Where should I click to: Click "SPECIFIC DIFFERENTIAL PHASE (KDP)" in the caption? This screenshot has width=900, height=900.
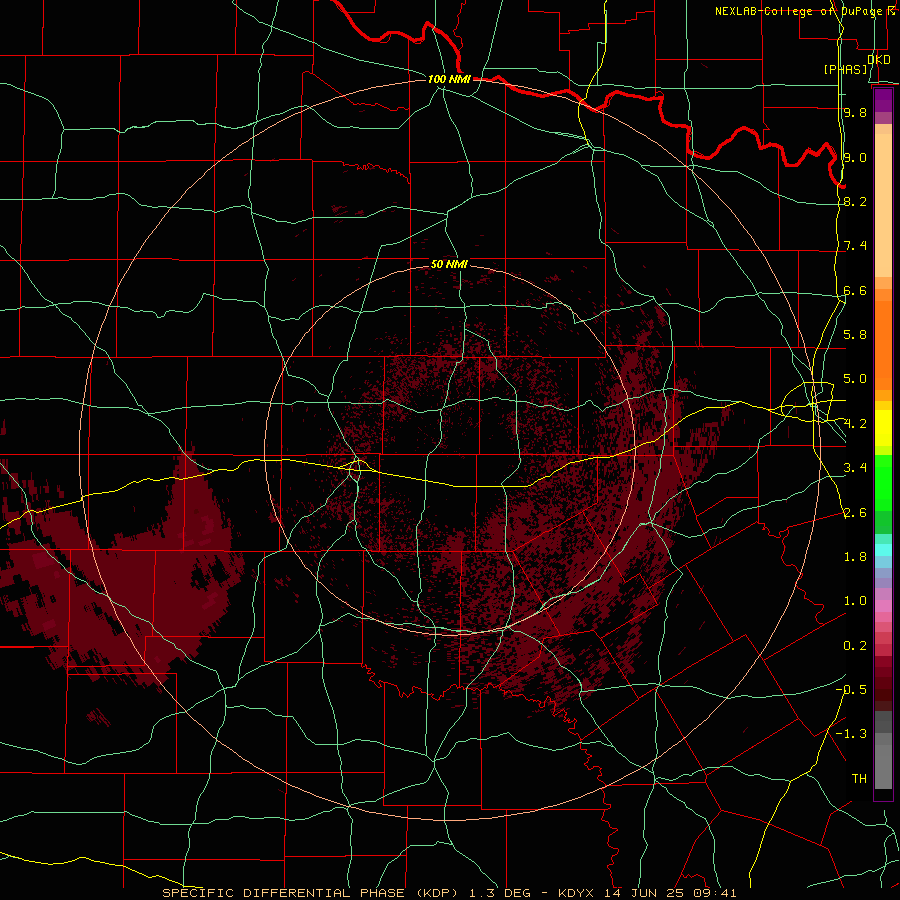click(308, 893)
